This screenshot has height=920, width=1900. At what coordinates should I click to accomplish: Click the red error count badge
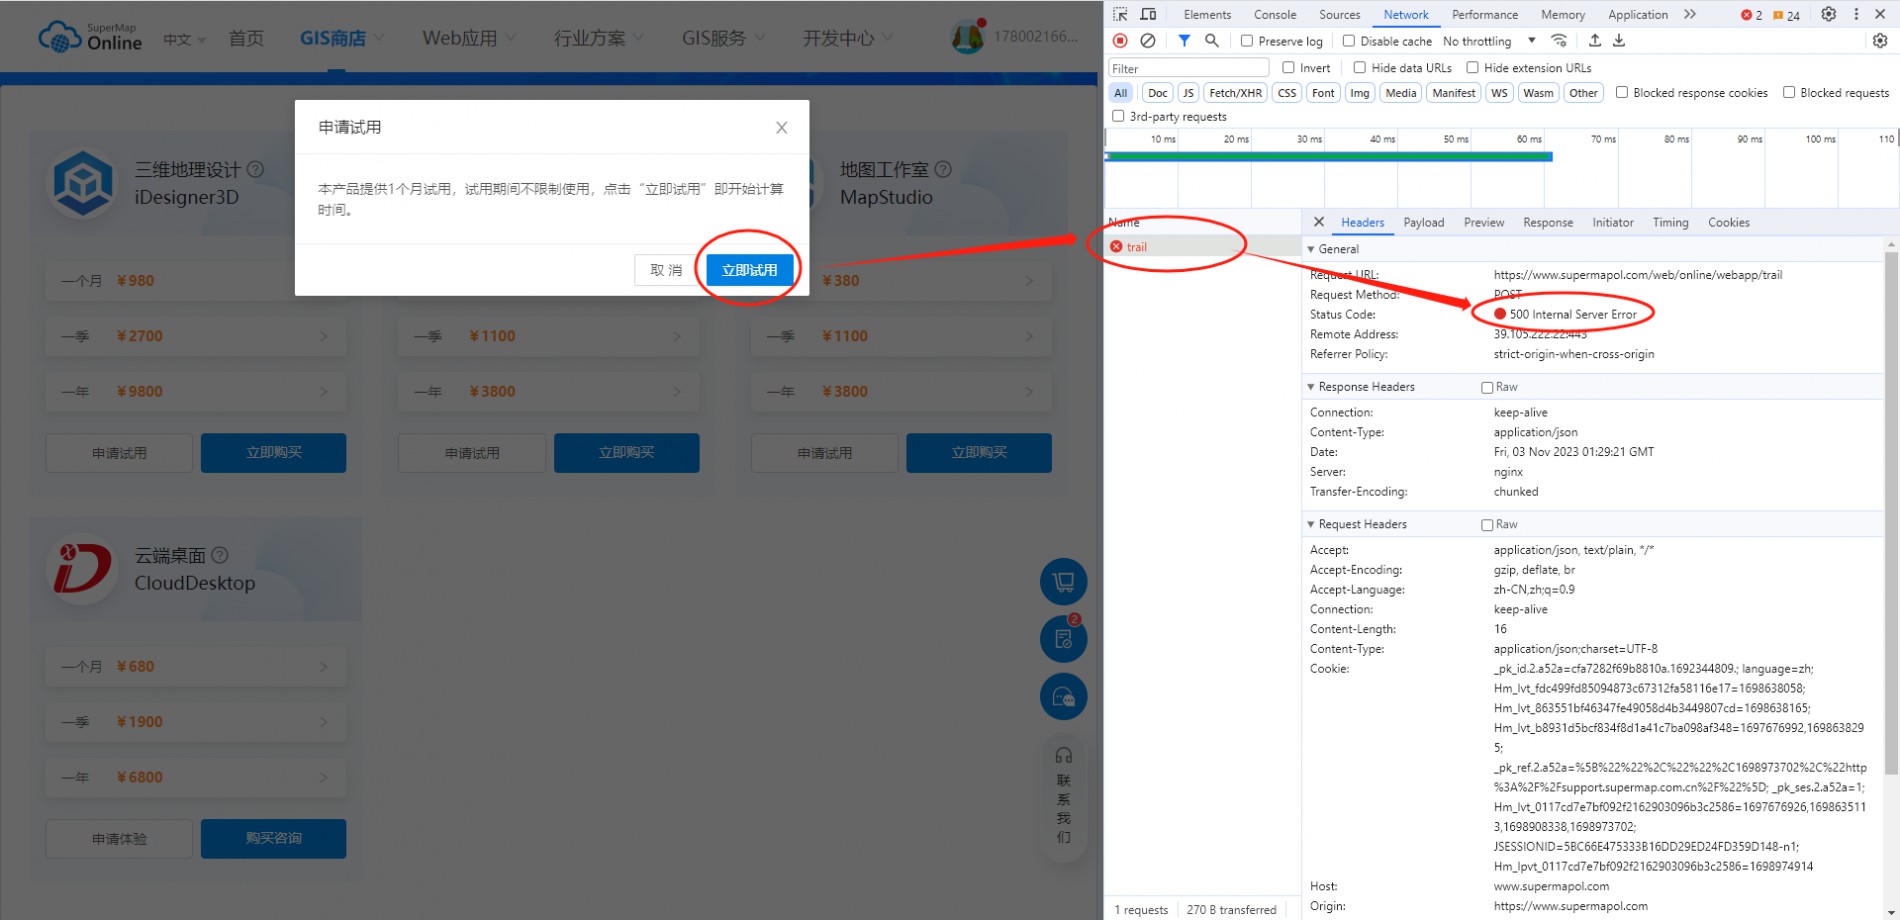tap(1752, 15)
